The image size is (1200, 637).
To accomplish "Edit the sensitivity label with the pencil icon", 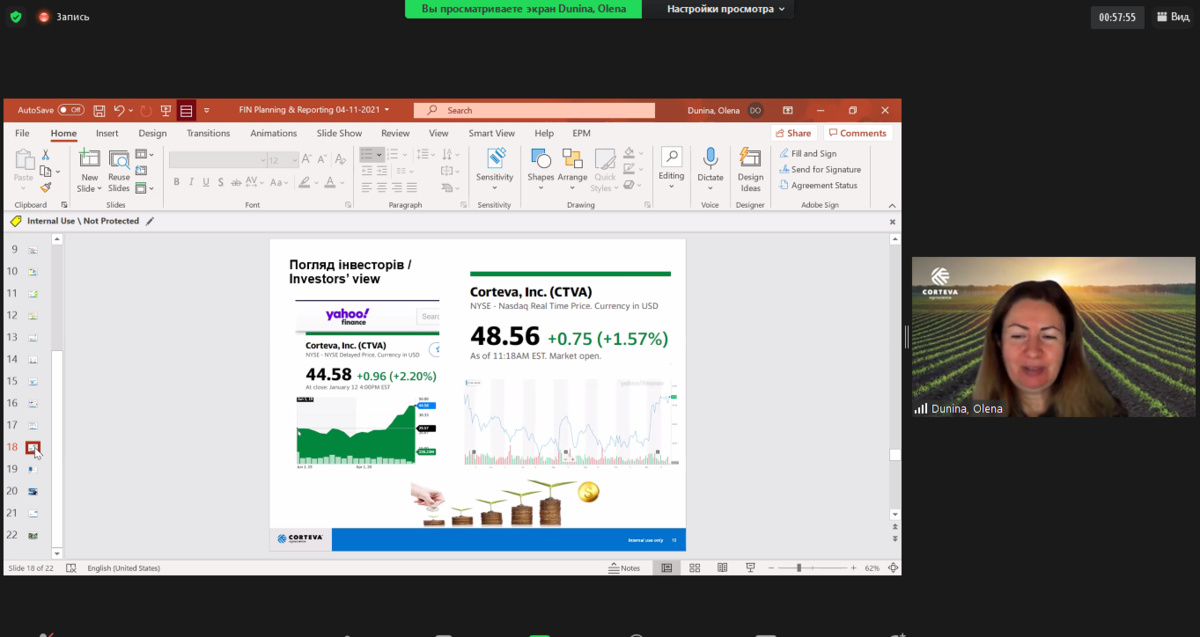I will tap(150, 221).
